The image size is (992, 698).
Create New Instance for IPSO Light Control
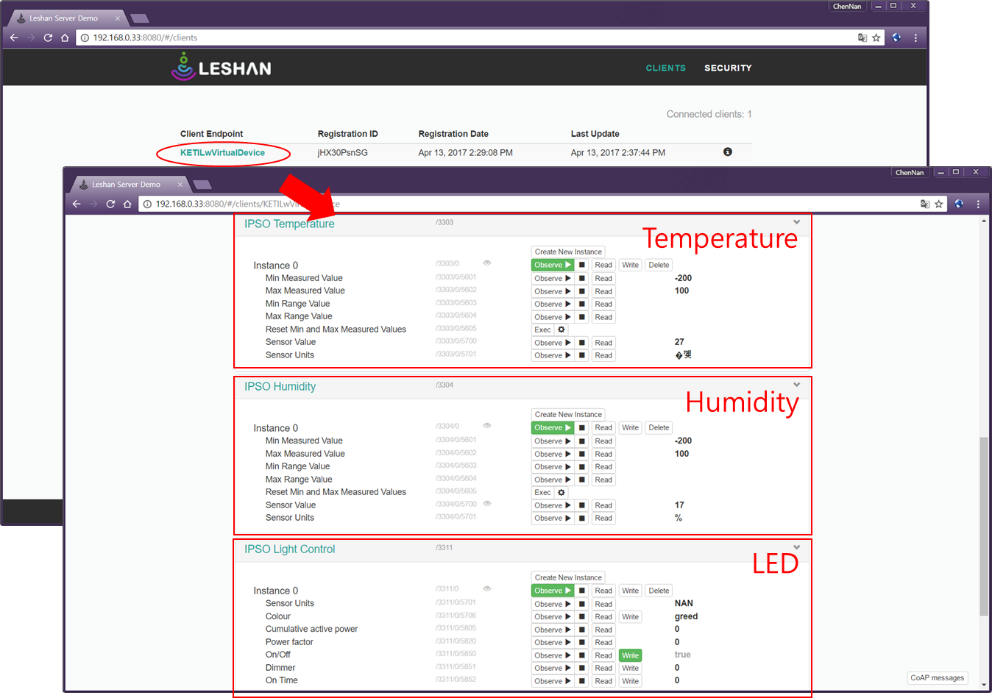[568, 578]
